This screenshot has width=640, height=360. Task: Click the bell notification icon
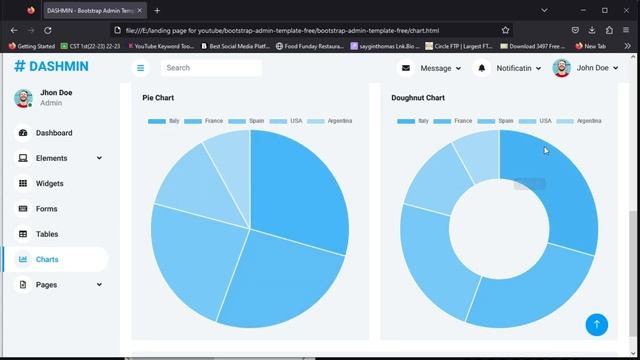pos(482,68)
